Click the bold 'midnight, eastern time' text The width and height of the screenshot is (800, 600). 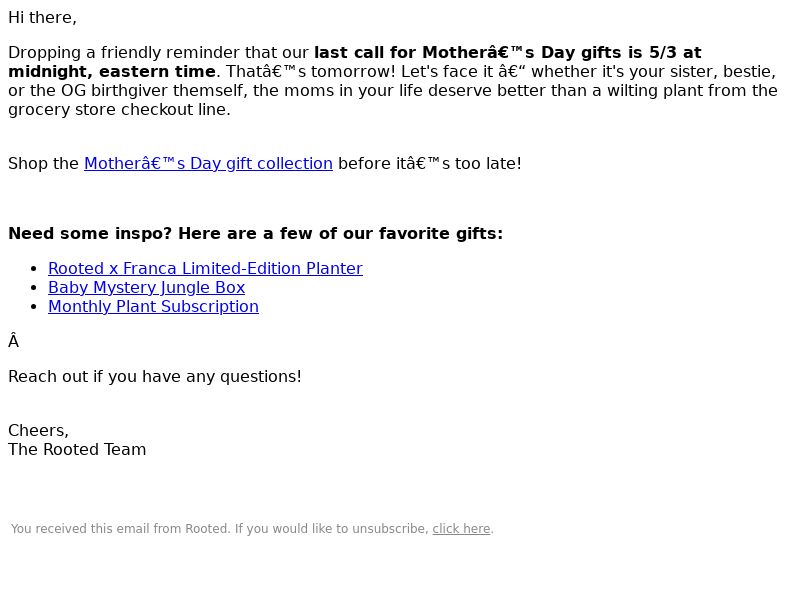click(x=112, y=71)
